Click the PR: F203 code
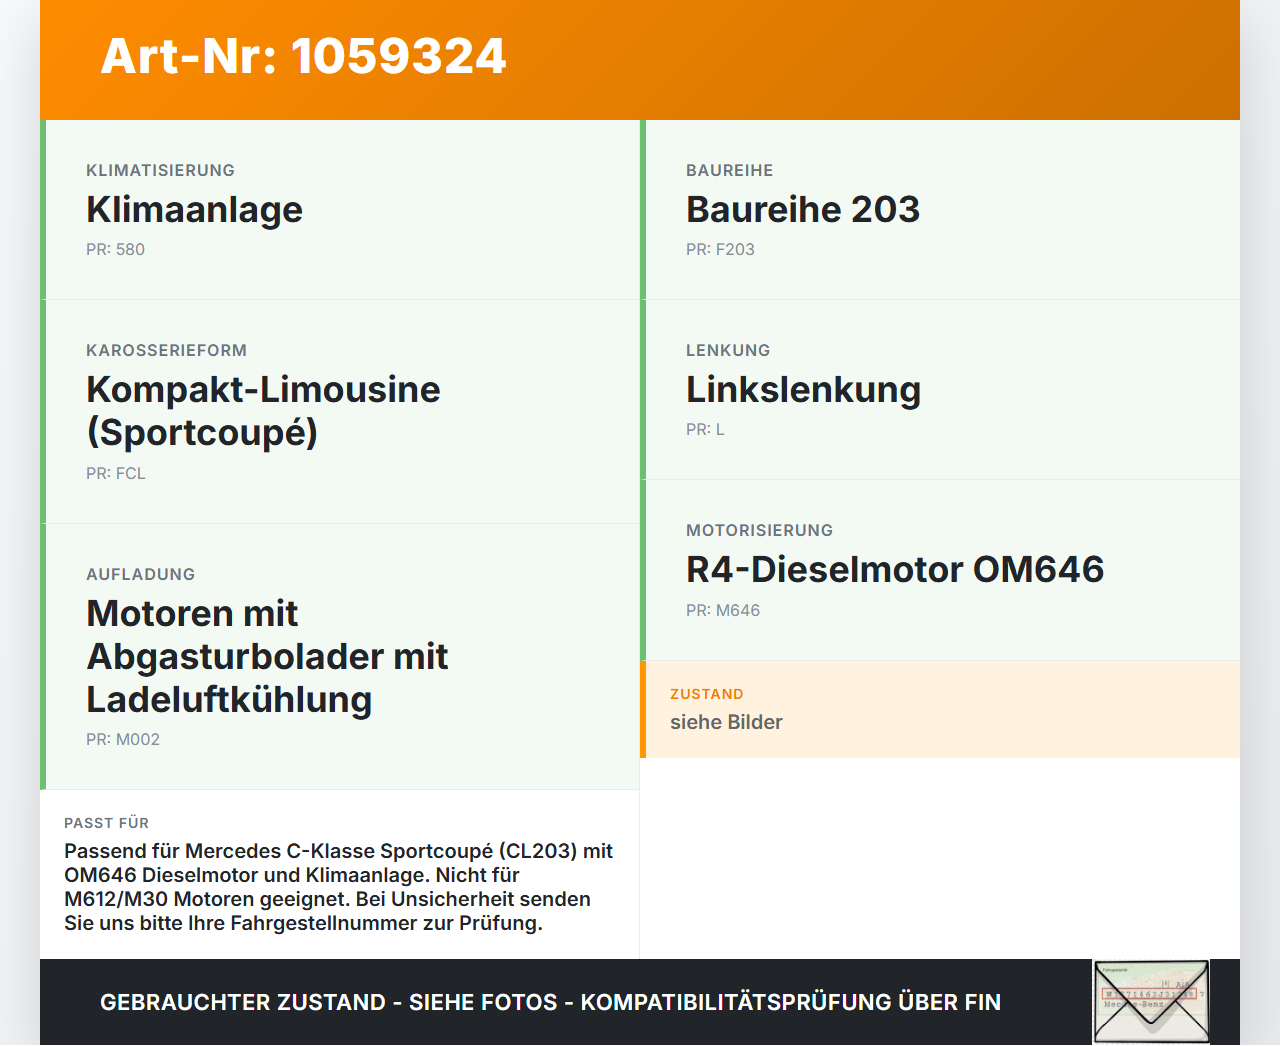 tap(720, 249)
